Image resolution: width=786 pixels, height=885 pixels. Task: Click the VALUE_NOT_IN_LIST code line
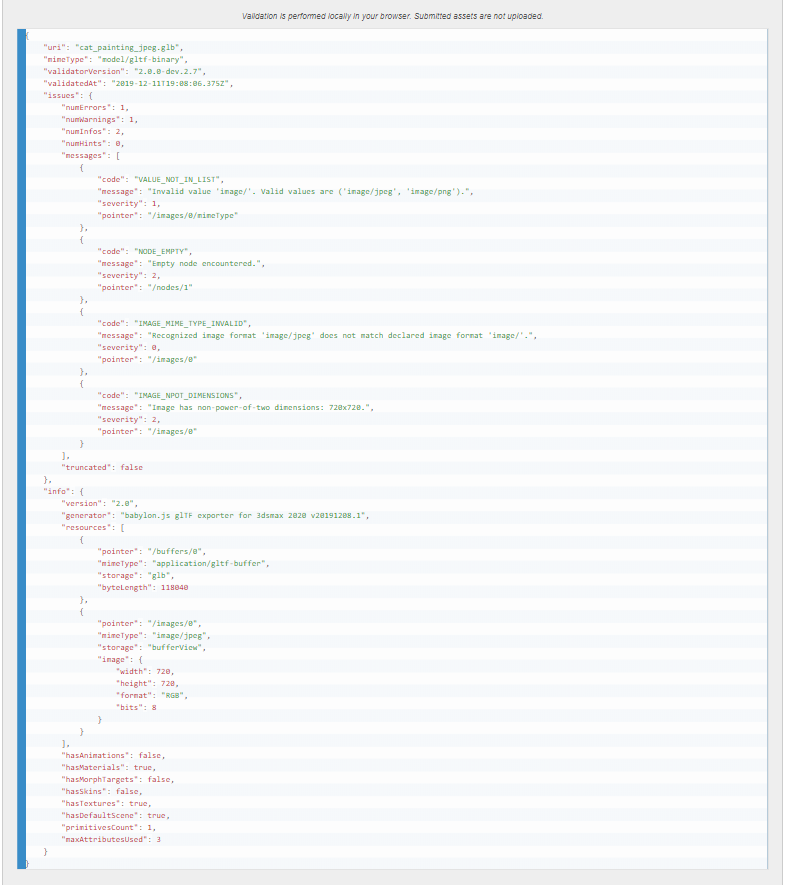pos(160,179)
